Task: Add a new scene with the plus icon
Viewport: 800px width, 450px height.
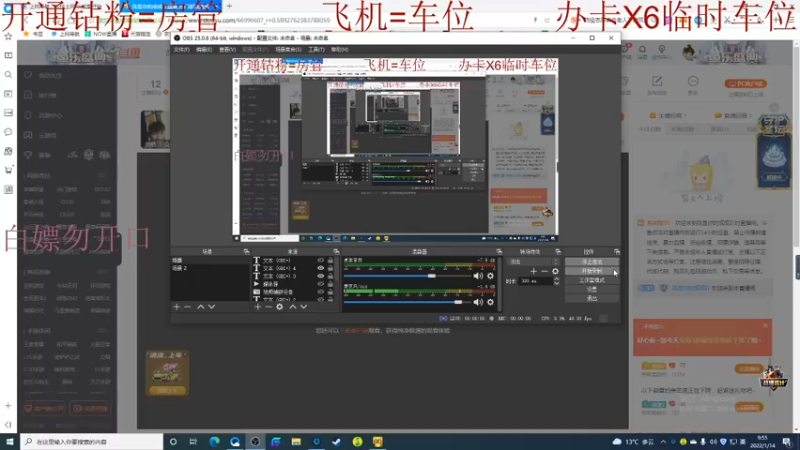Action: point(177,307)
